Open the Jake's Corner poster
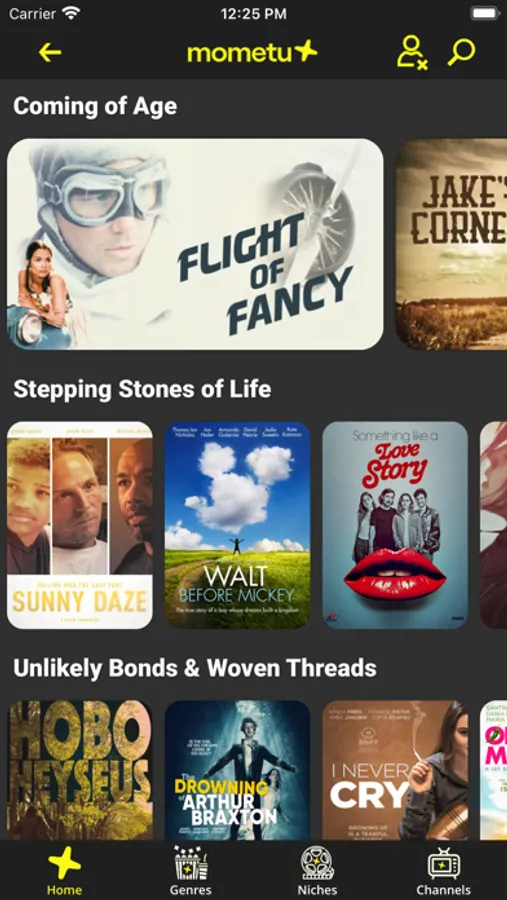The height and width of the screenshot is (900, 507). coord(451,244)
